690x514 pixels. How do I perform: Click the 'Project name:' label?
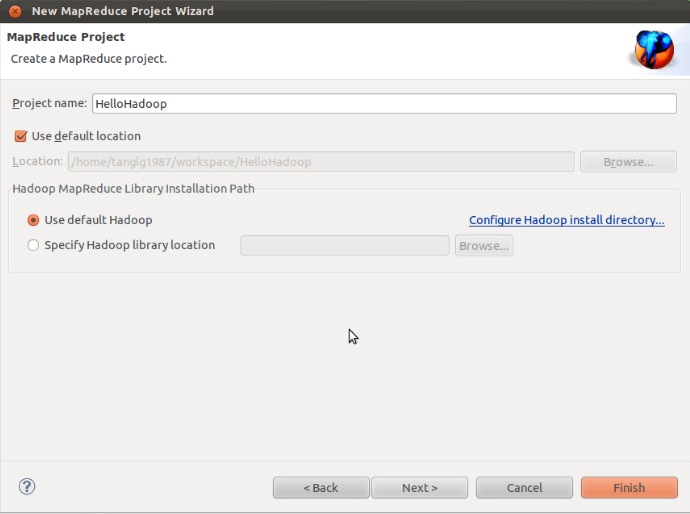point(50,103)
